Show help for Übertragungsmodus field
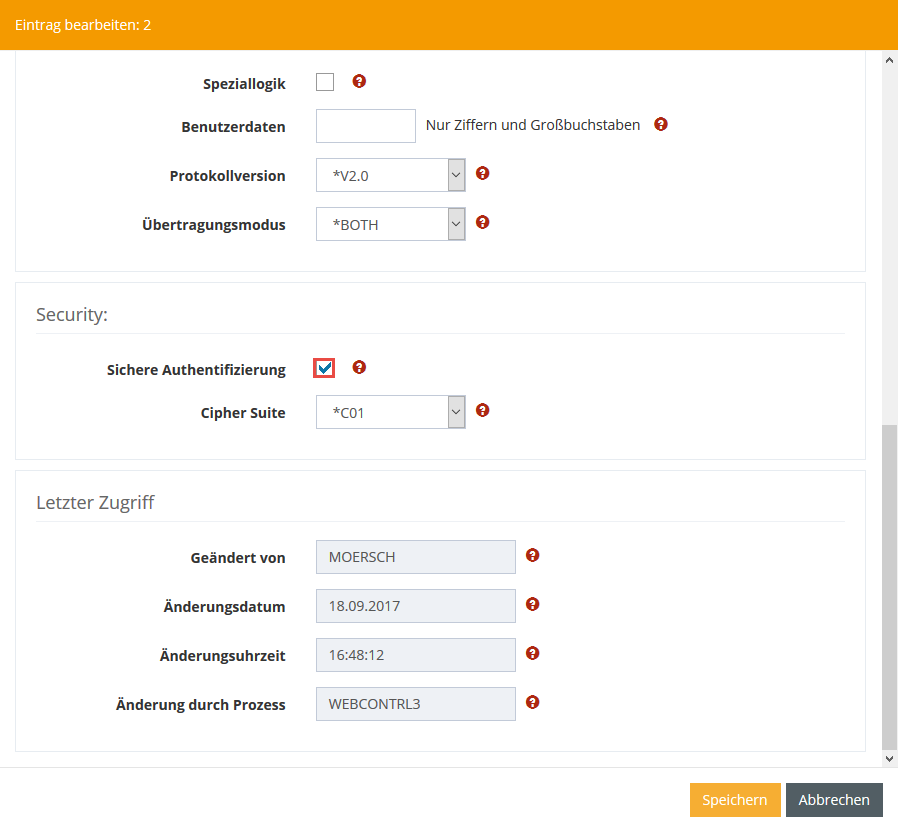898x832 pixels. (x=482, y=223)
